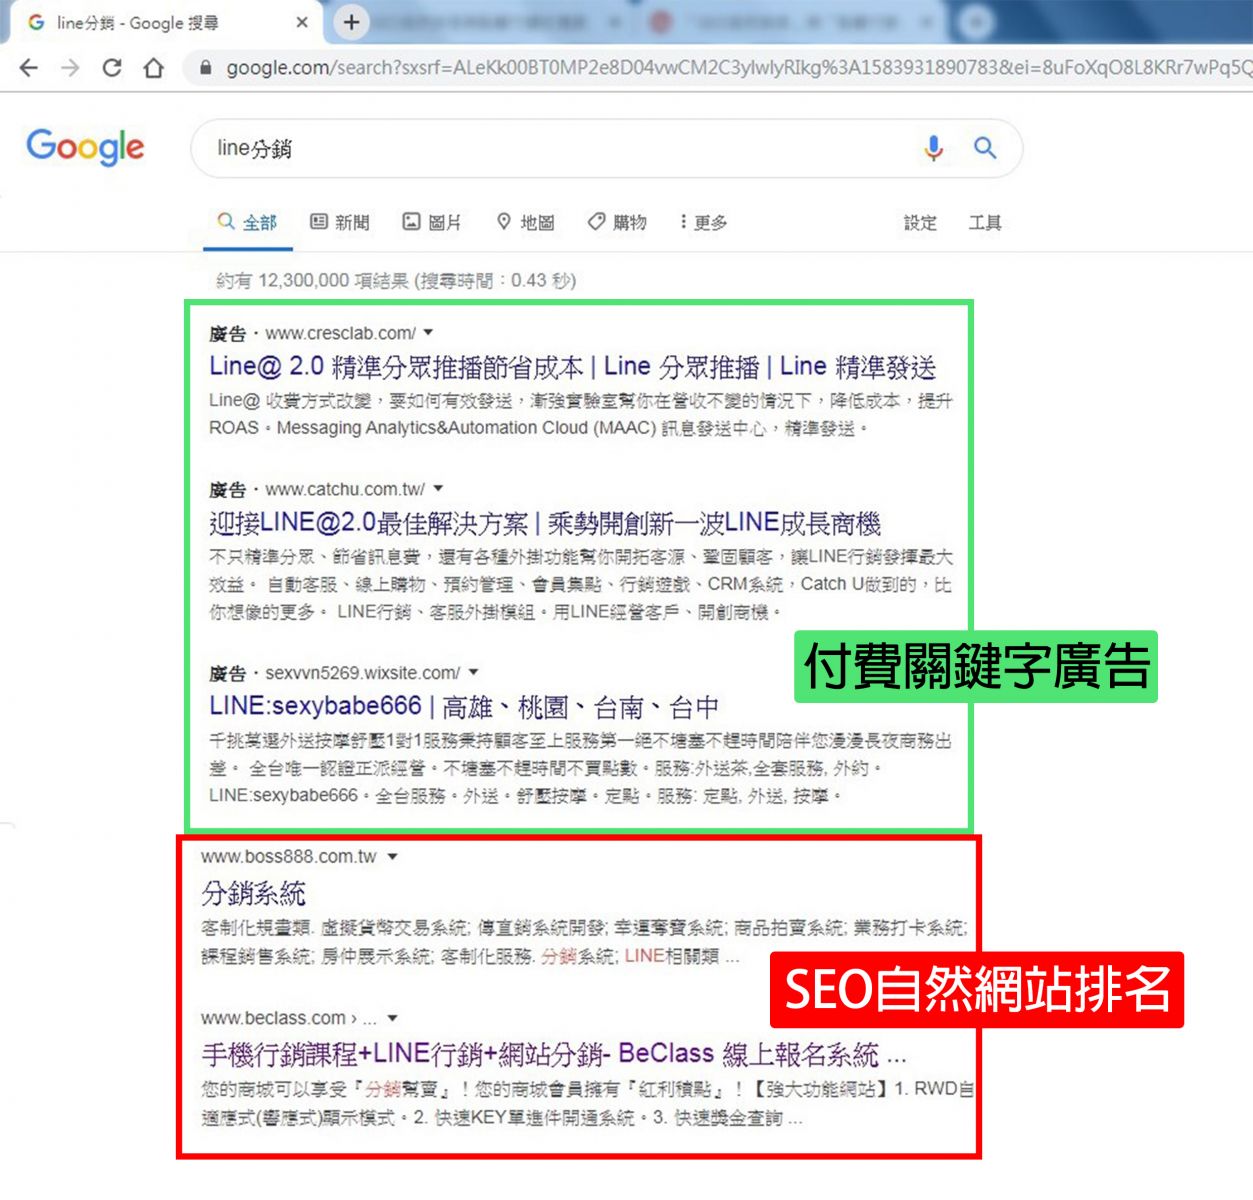1253x1200 pixels.
Task: Open the 分銷系統 result link
Action: 253,893
